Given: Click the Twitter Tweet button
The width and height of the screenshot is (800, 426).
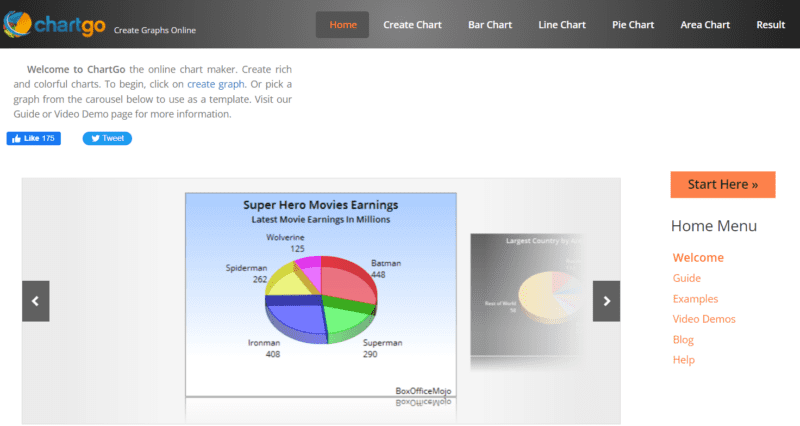Looking at the screenshot, I should [x=107, y=138].
